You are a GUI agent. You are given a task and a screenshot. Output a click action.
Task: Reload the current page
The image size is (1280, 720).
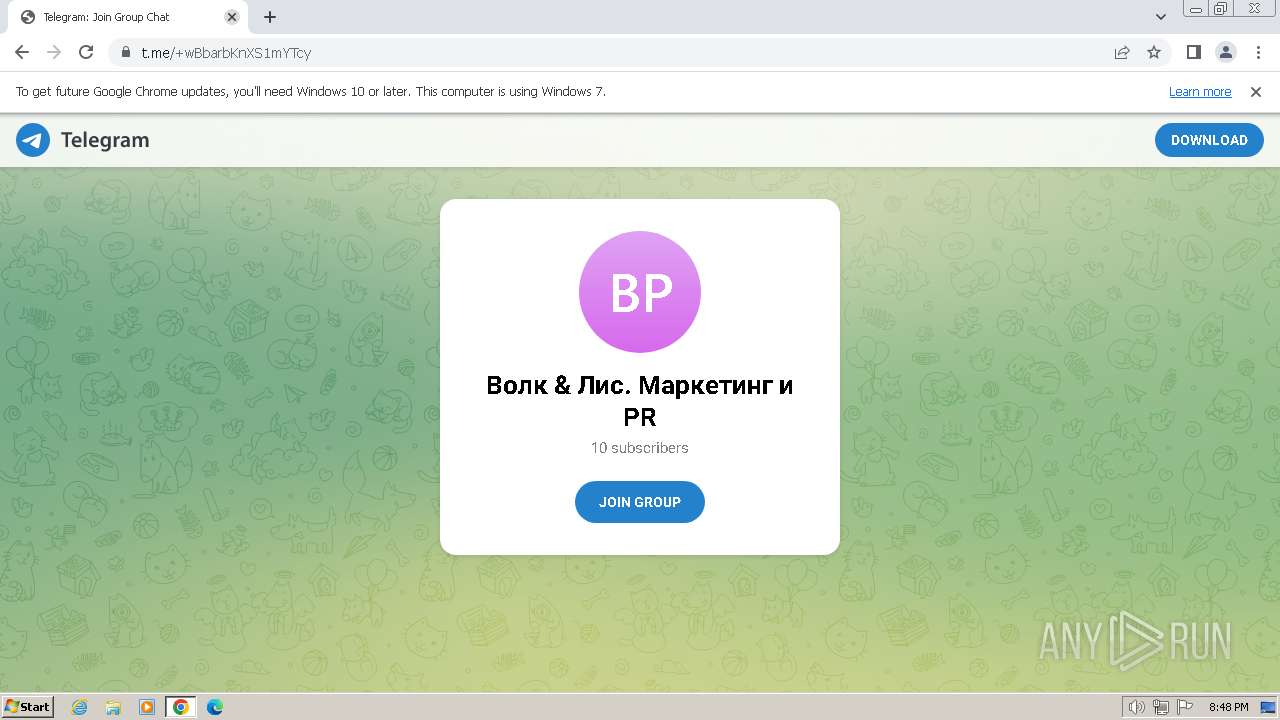(x=86, y=53)
